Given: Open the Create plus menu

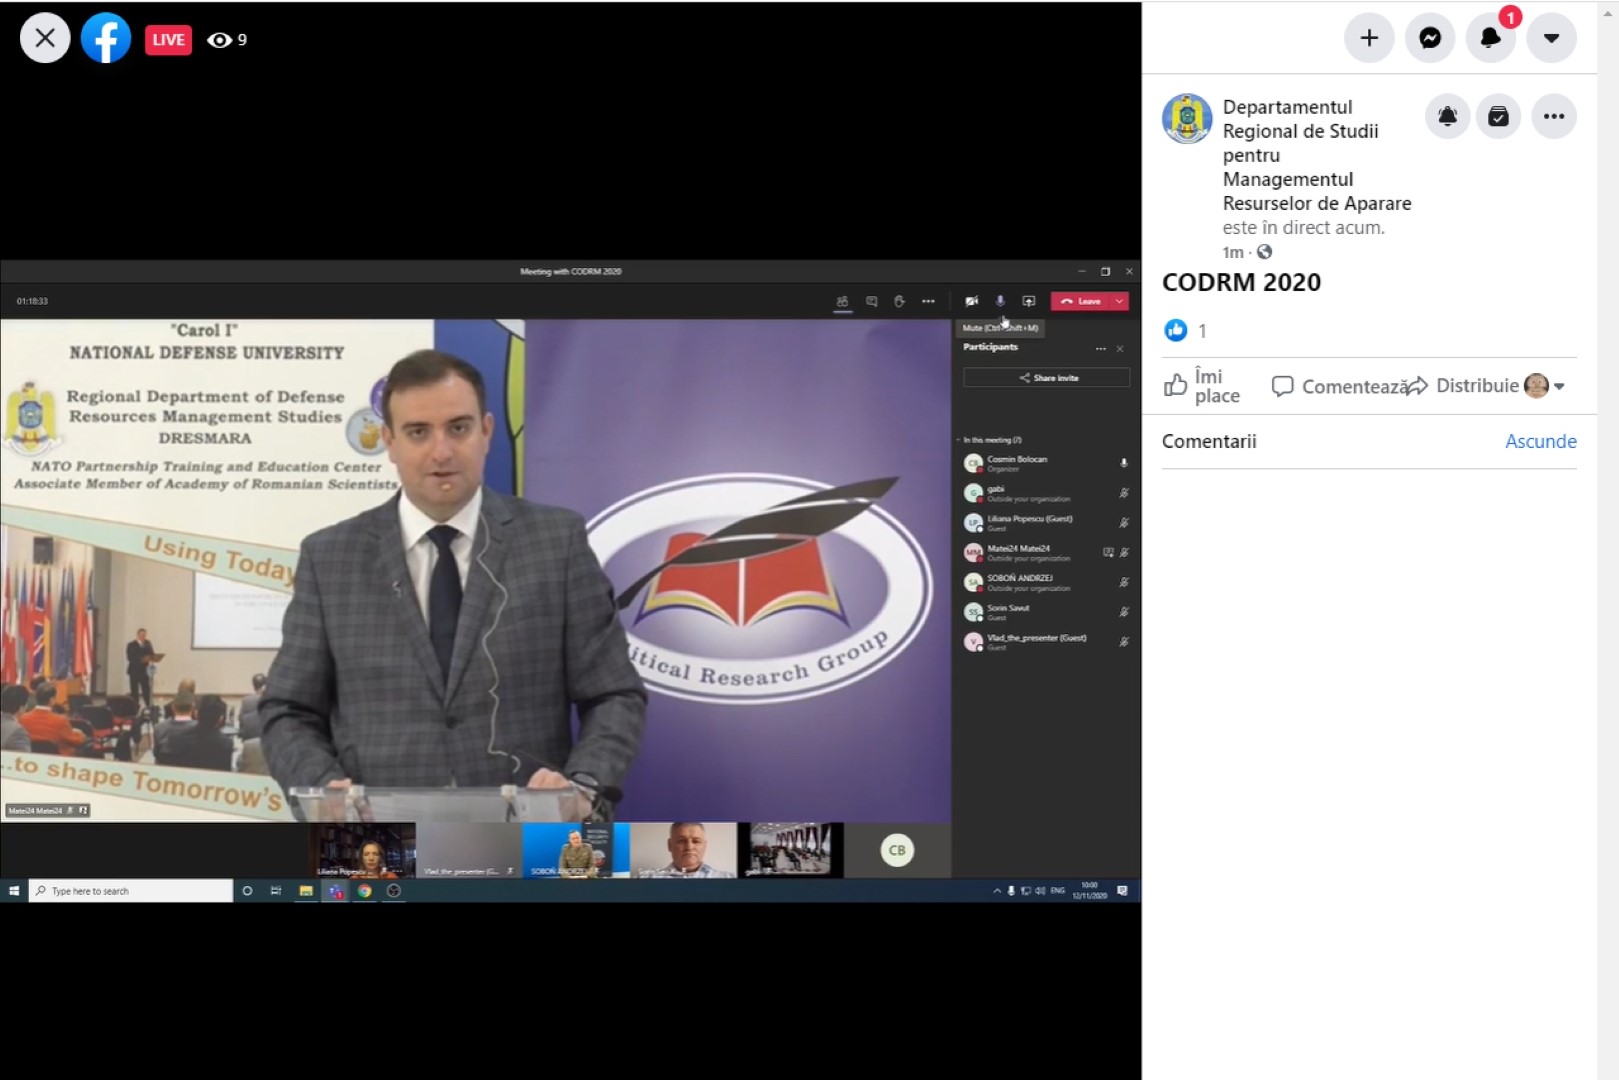Looking at the screenshot, I should pos(1369,38).
